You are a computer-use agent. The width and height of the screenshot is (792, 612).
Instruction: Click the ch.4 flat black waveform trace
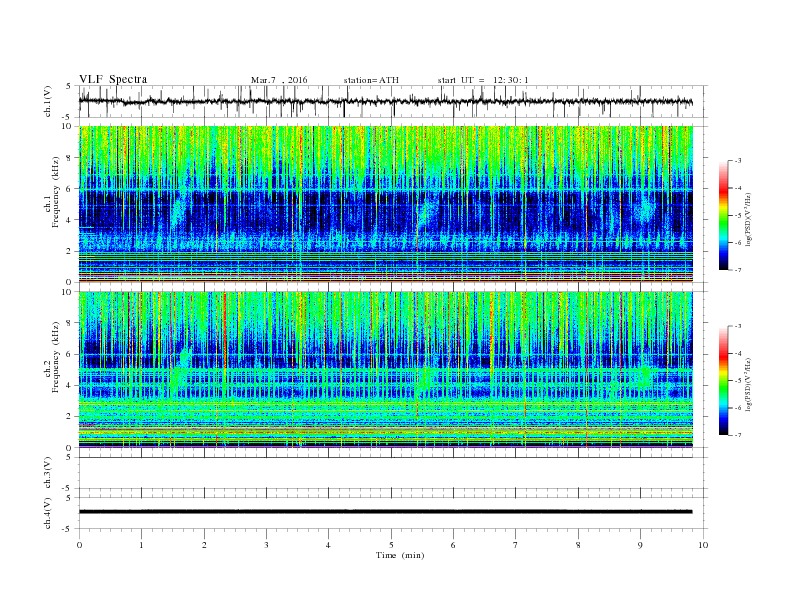click(x=386, y=512)
